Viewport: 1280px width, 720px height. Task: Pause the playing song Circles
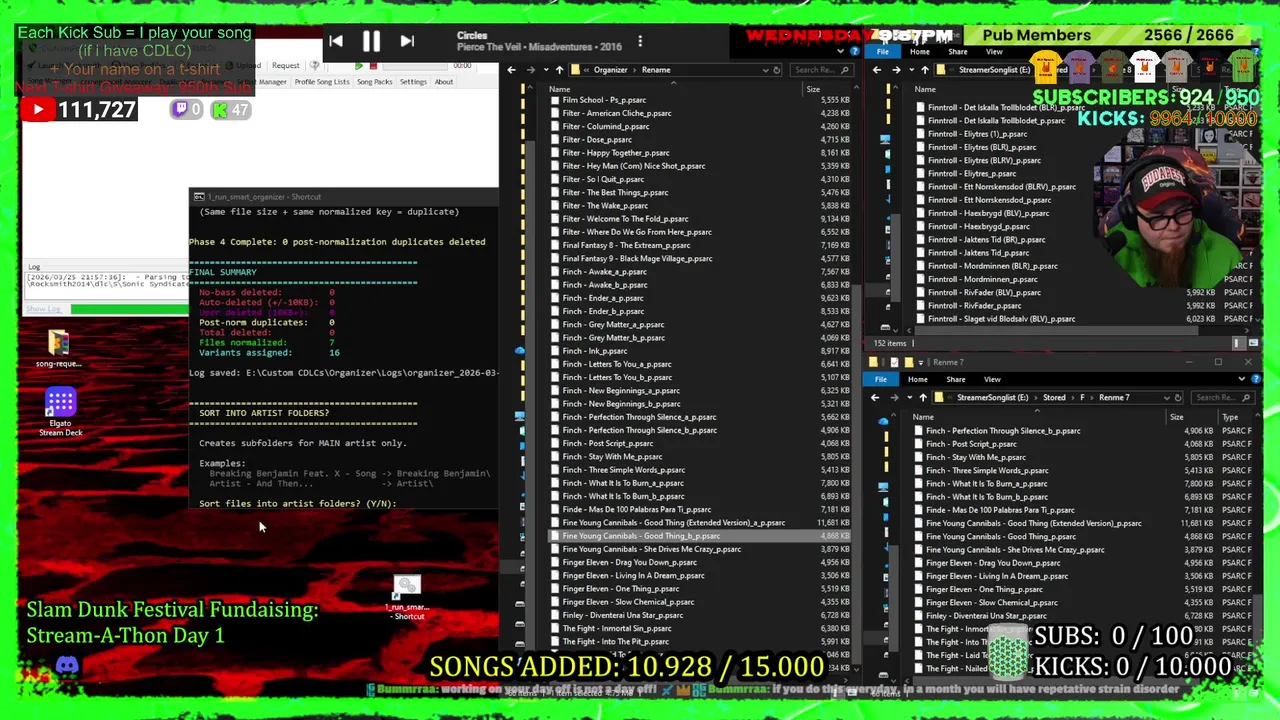coord(371,41)
